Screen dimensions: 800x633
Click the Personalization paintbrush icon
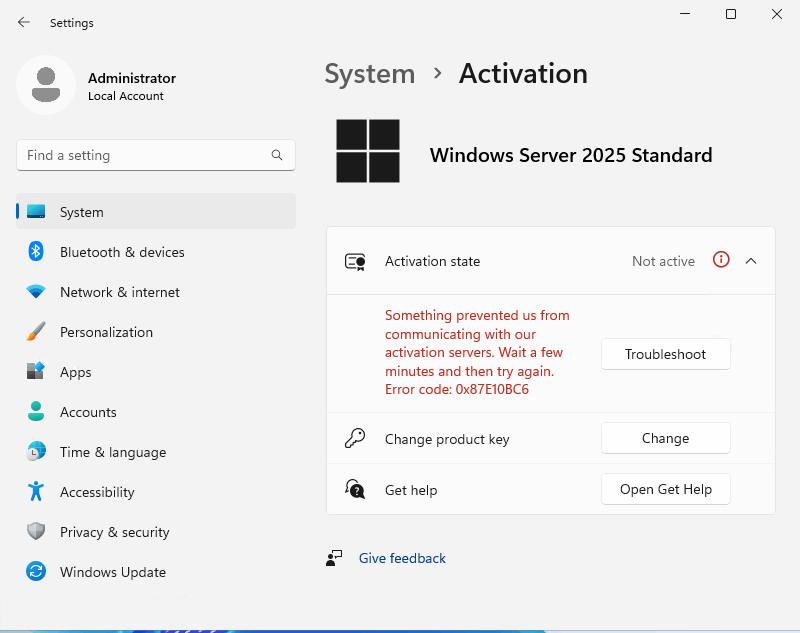(36, 332)
